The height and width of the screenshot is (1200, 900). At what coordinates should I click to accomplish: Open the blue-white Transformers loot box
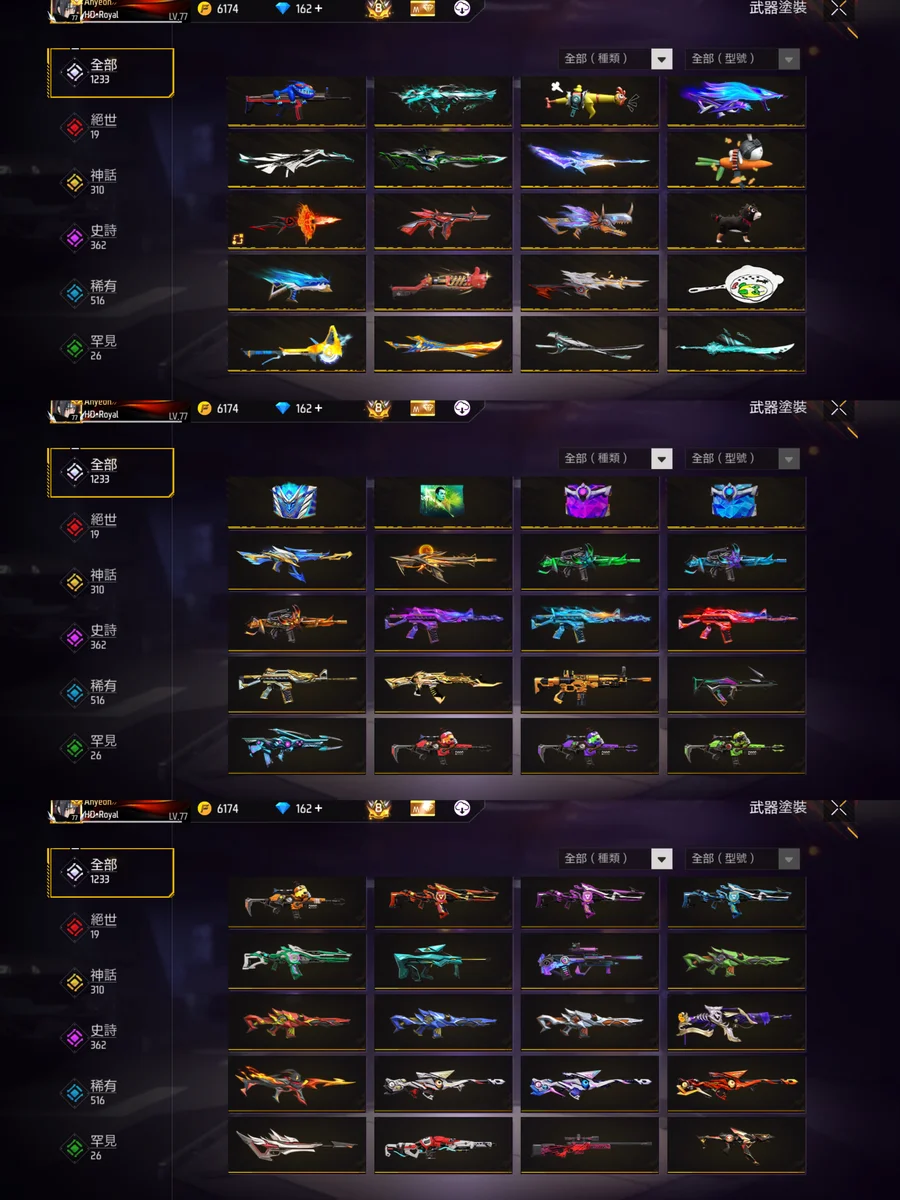(296, 501)
